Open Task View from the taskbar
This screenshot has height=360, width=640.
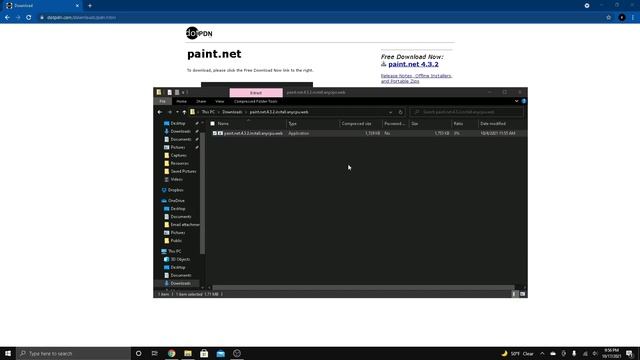click(154, 353)
